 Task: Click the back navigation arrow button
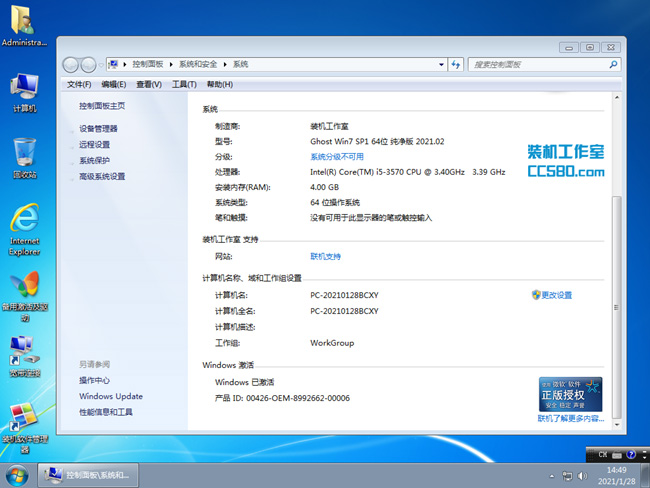(71, 65)
